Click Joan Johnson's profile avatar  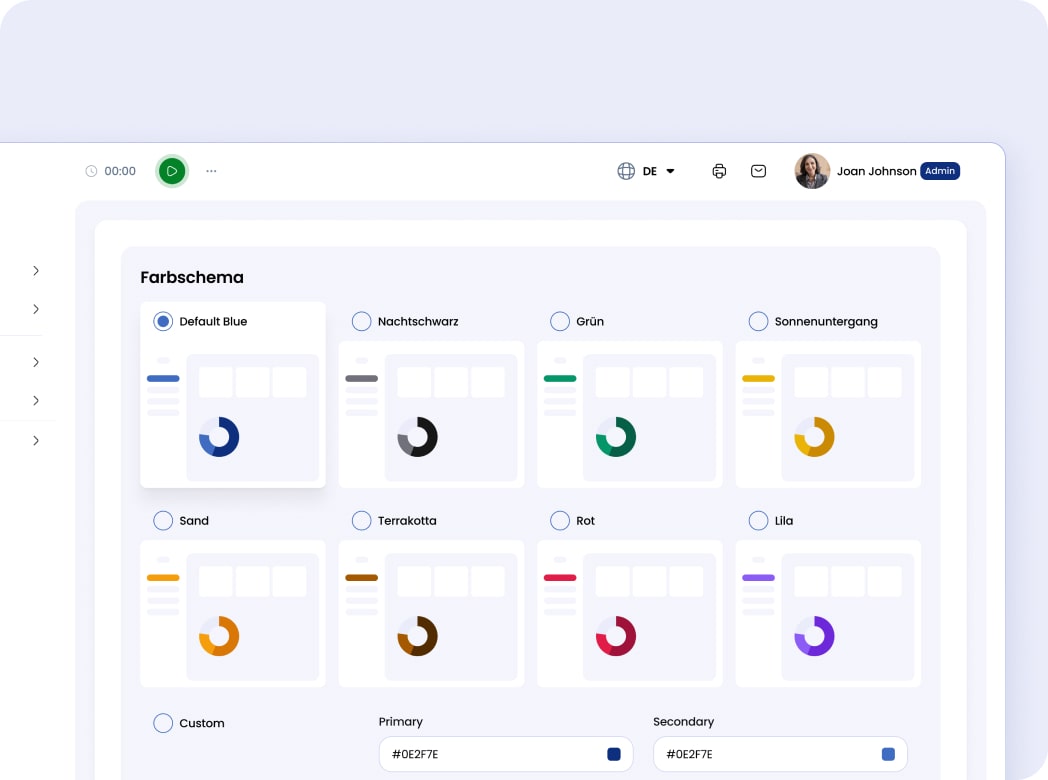pos(812,171)
